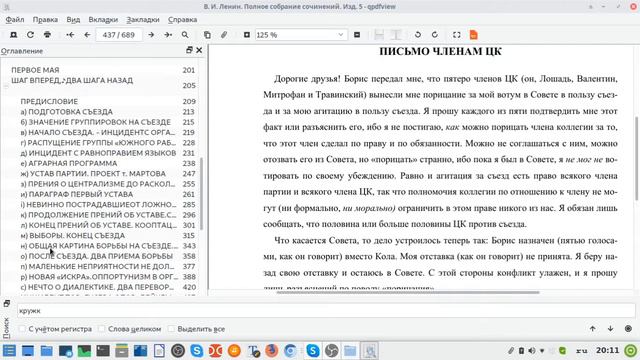Enable the Слова целиком checkbox
640x360 pixels.
(x=102, y=329)
